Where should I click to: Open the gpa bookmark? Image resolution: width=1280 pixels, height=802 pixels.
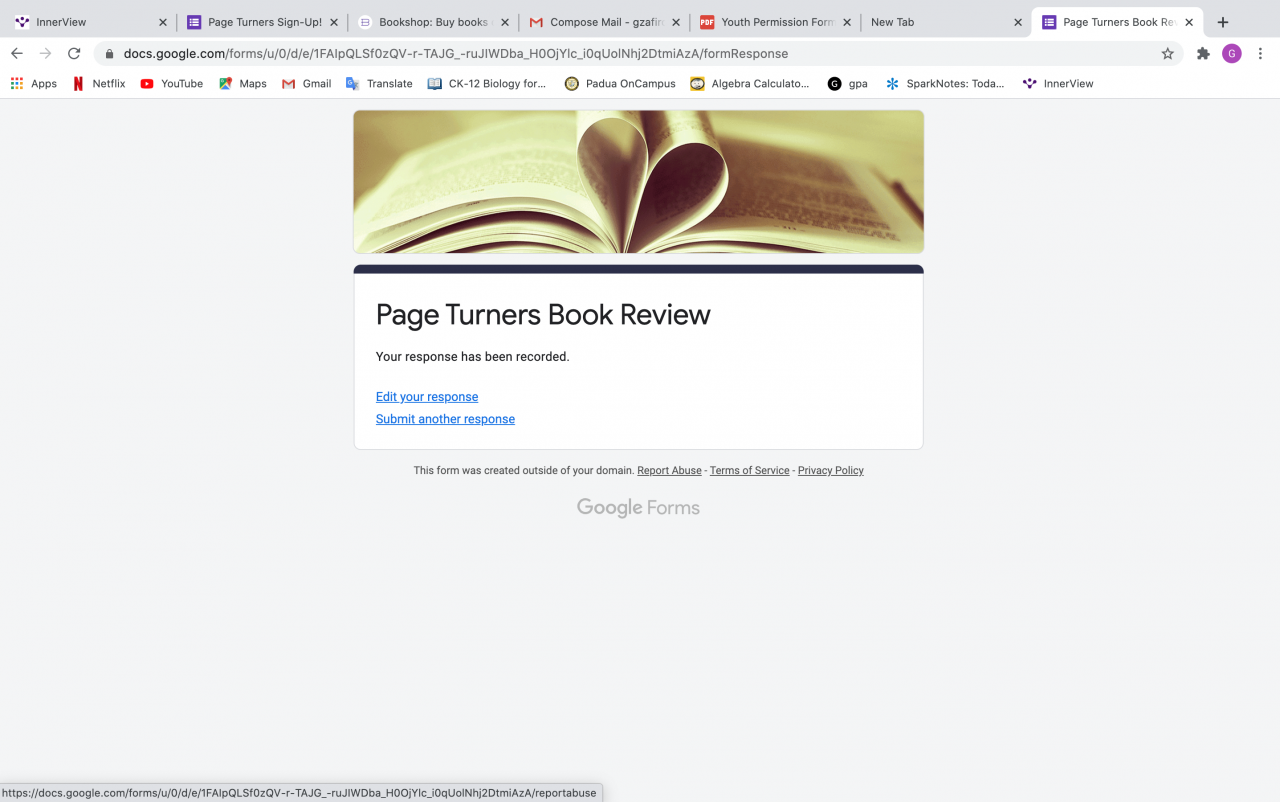(848, 84)
